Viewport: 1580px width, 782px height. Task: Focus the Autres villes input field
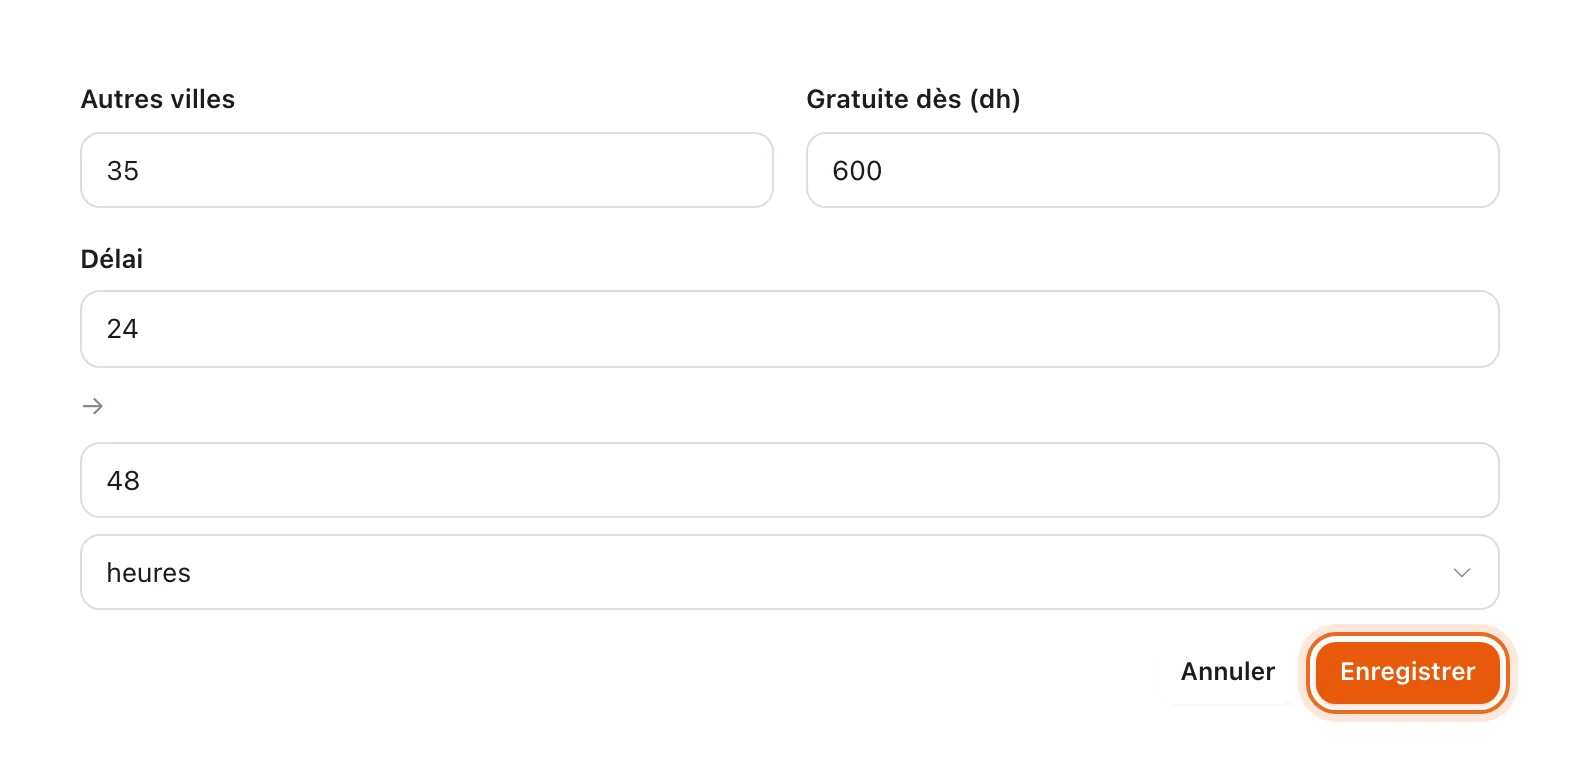click(x=427, y=170)
